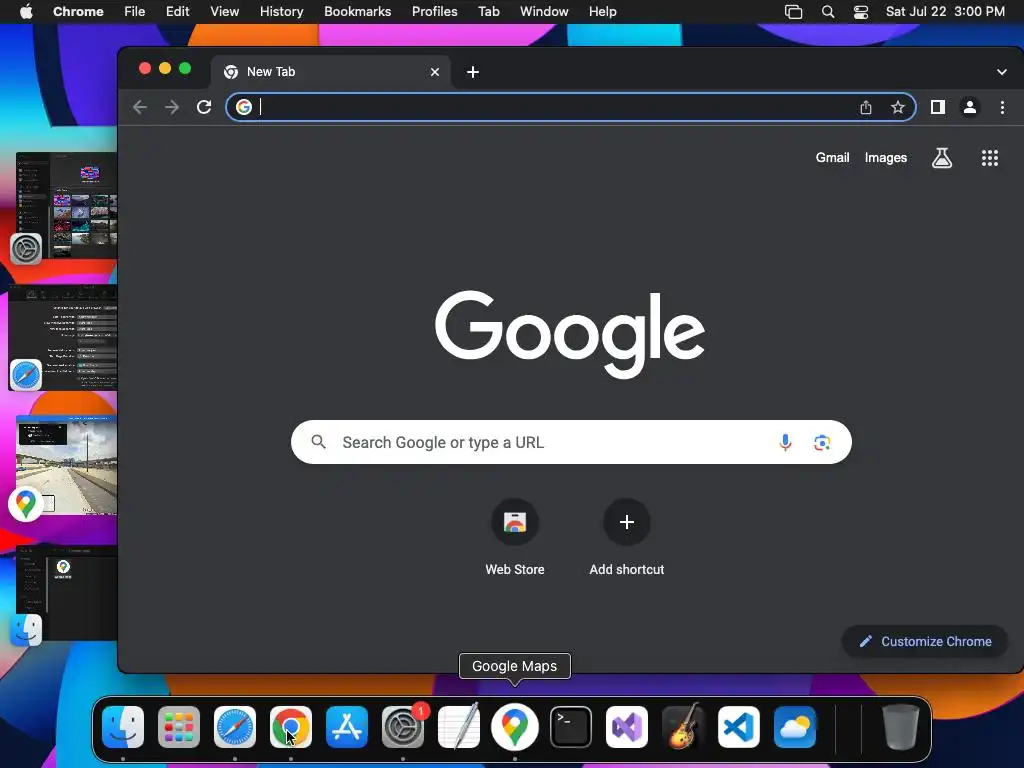
Task: Open Search Labs flask icon
Action: point(942,157)
